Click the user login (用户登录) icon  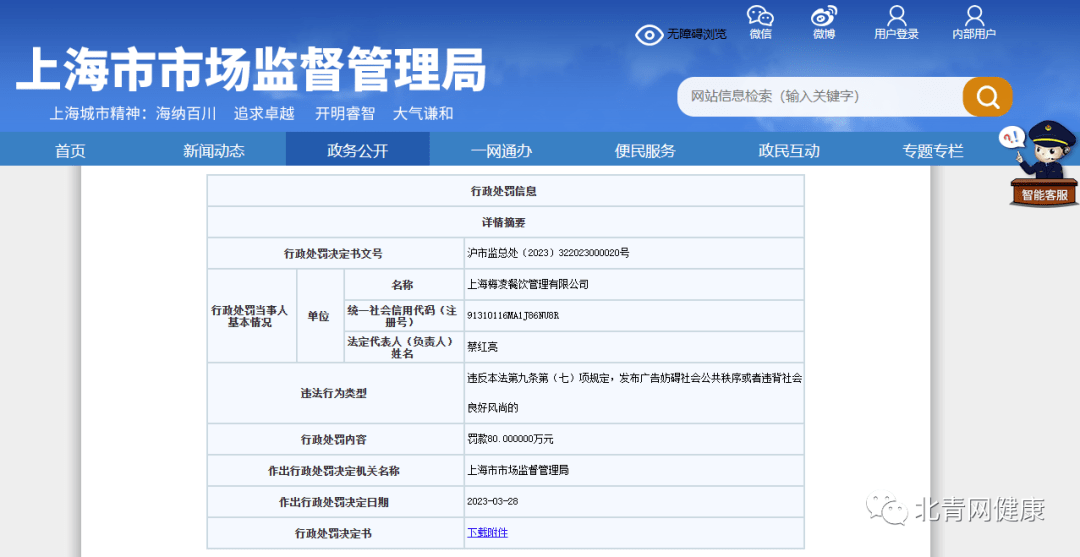[x=896, y=16]
